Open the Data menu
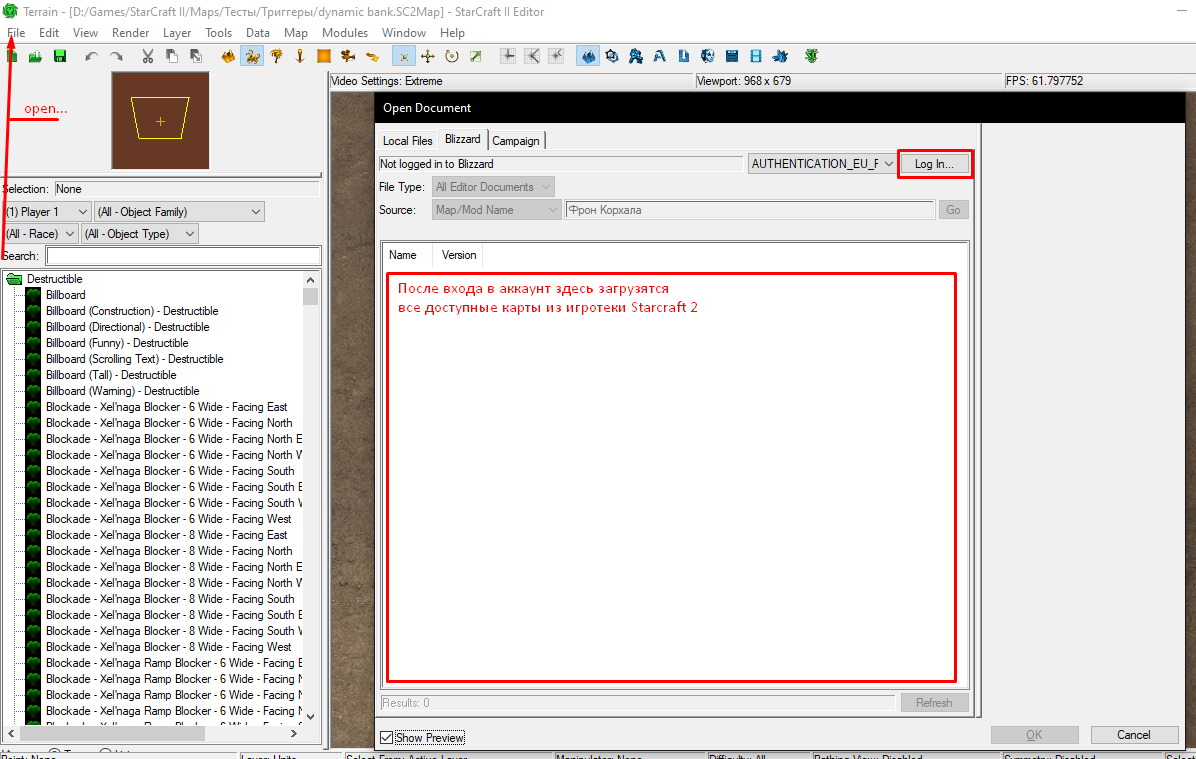The height and width of the screenshot is (759, 1196). (258, 33)
